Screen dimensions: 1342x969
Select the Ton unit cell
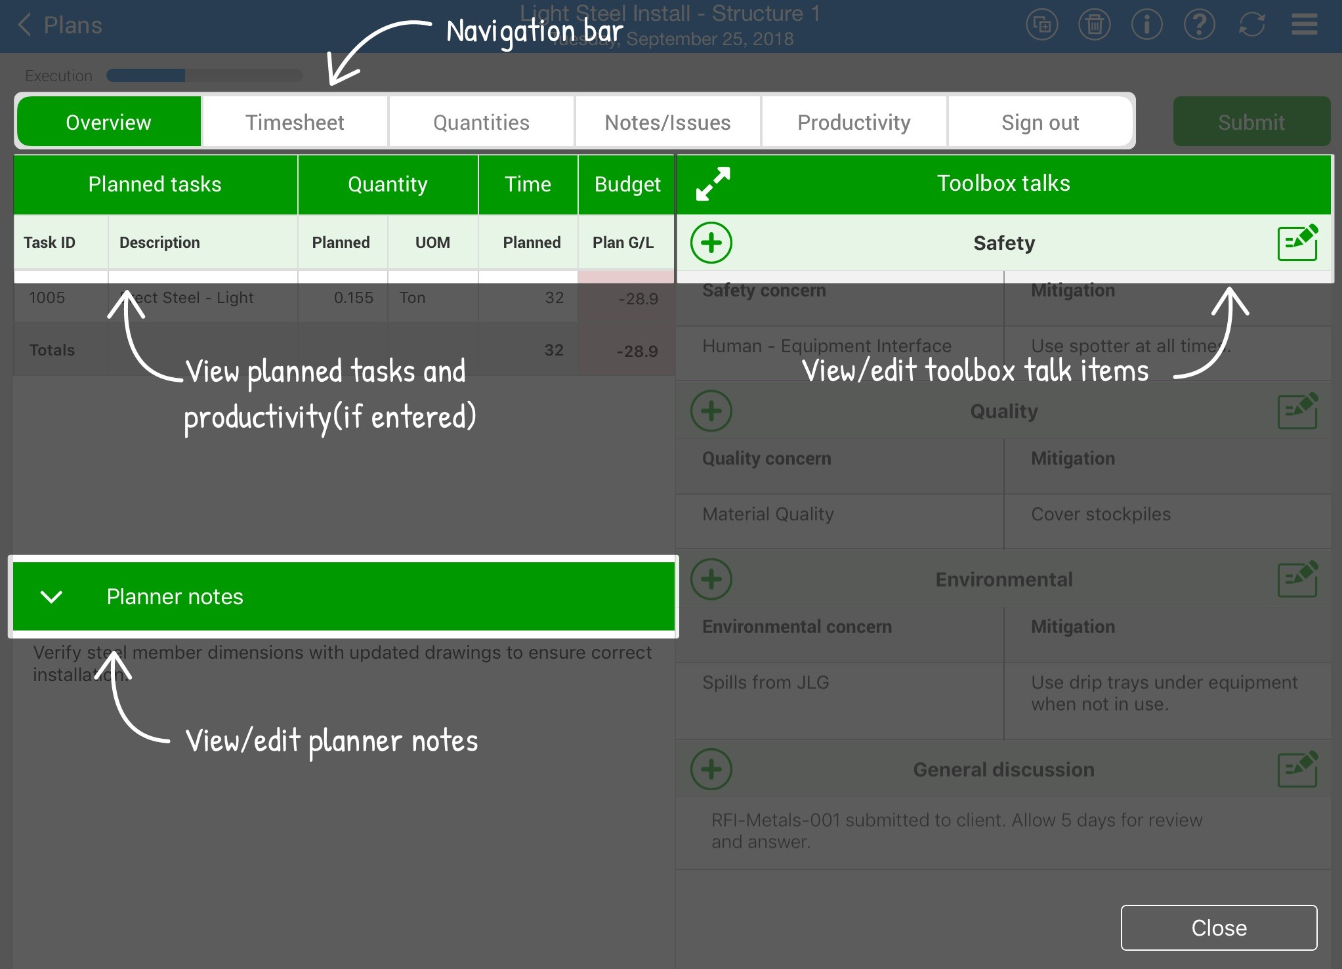click(413, 297)
